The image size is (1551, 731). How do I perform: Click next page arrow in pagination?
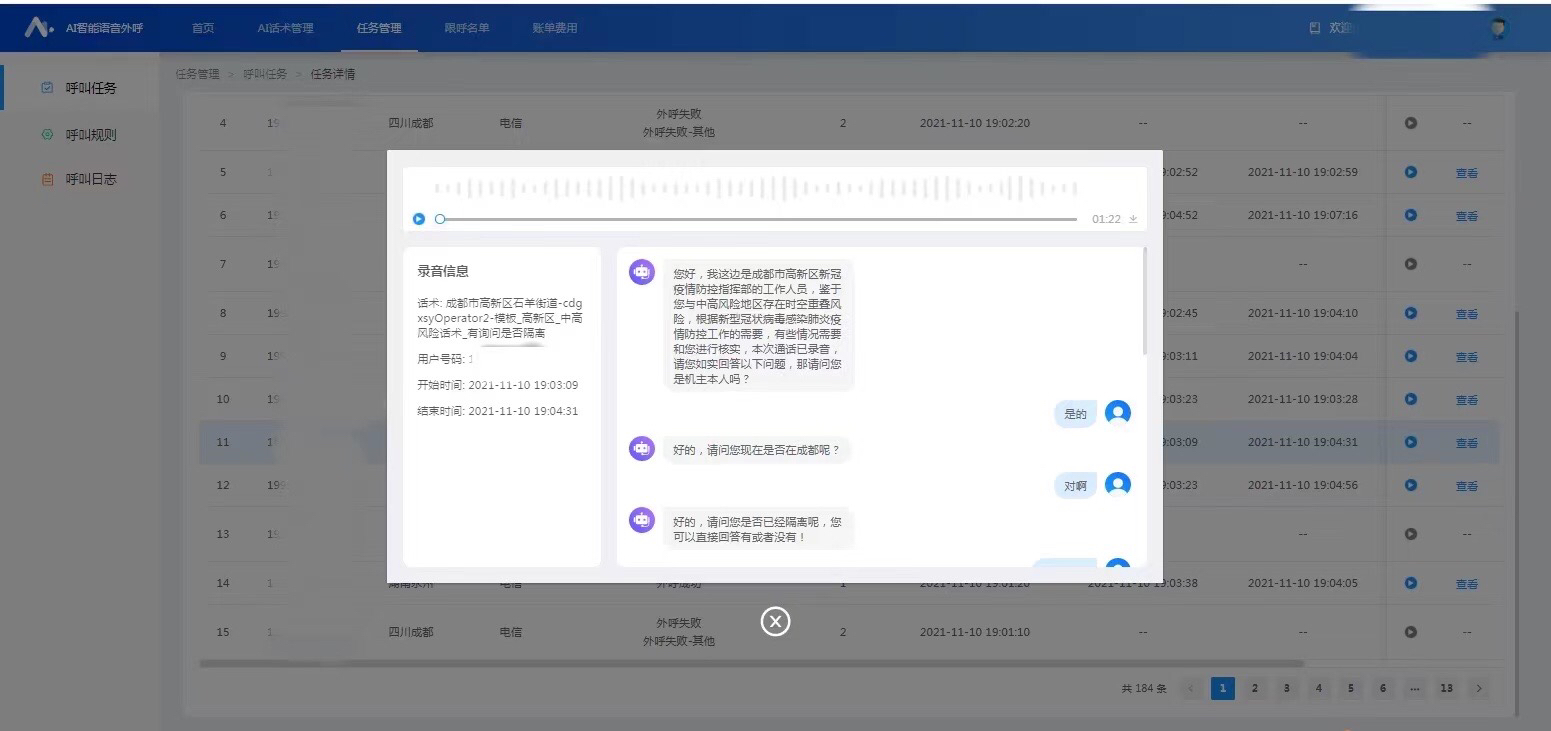pos(1478,688)
